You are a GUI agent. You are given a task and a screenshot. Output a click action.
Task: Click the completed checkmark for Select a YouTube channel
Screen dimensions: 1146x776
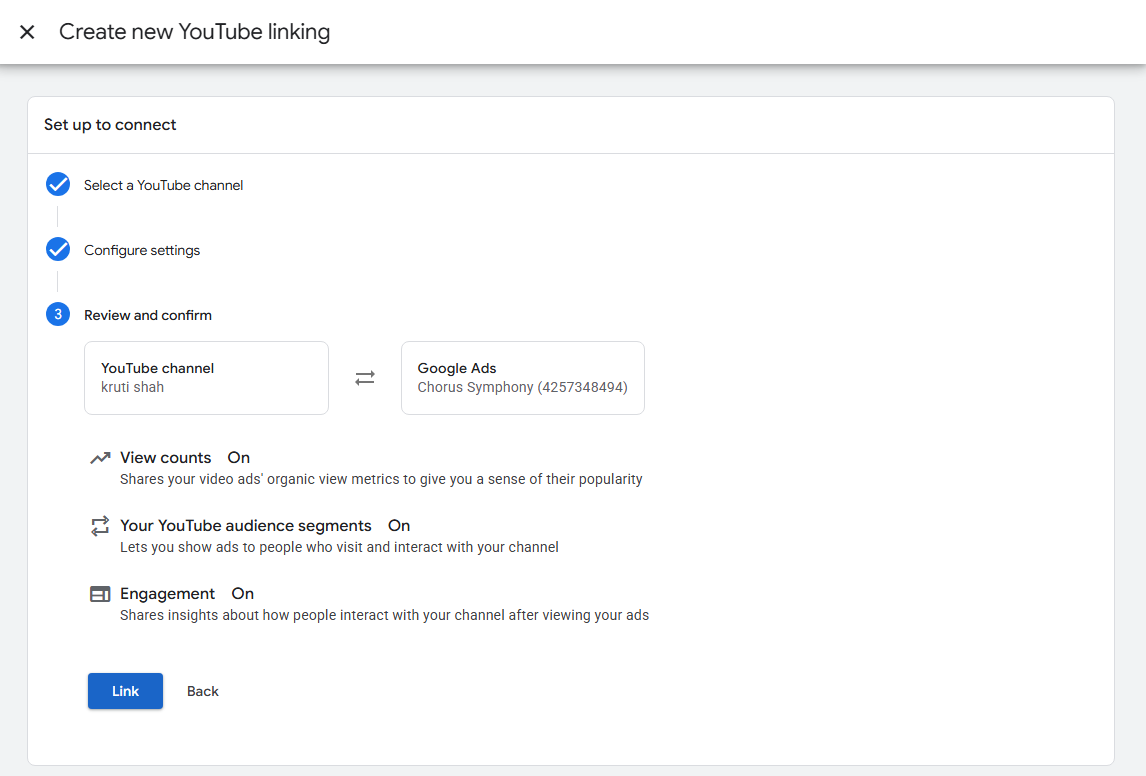click(57, 184)
